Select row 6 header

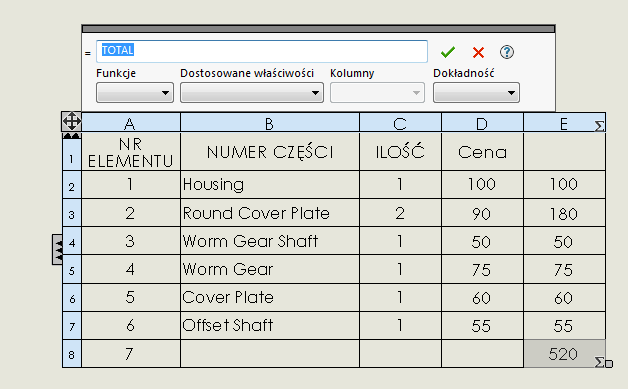(72, 298)
